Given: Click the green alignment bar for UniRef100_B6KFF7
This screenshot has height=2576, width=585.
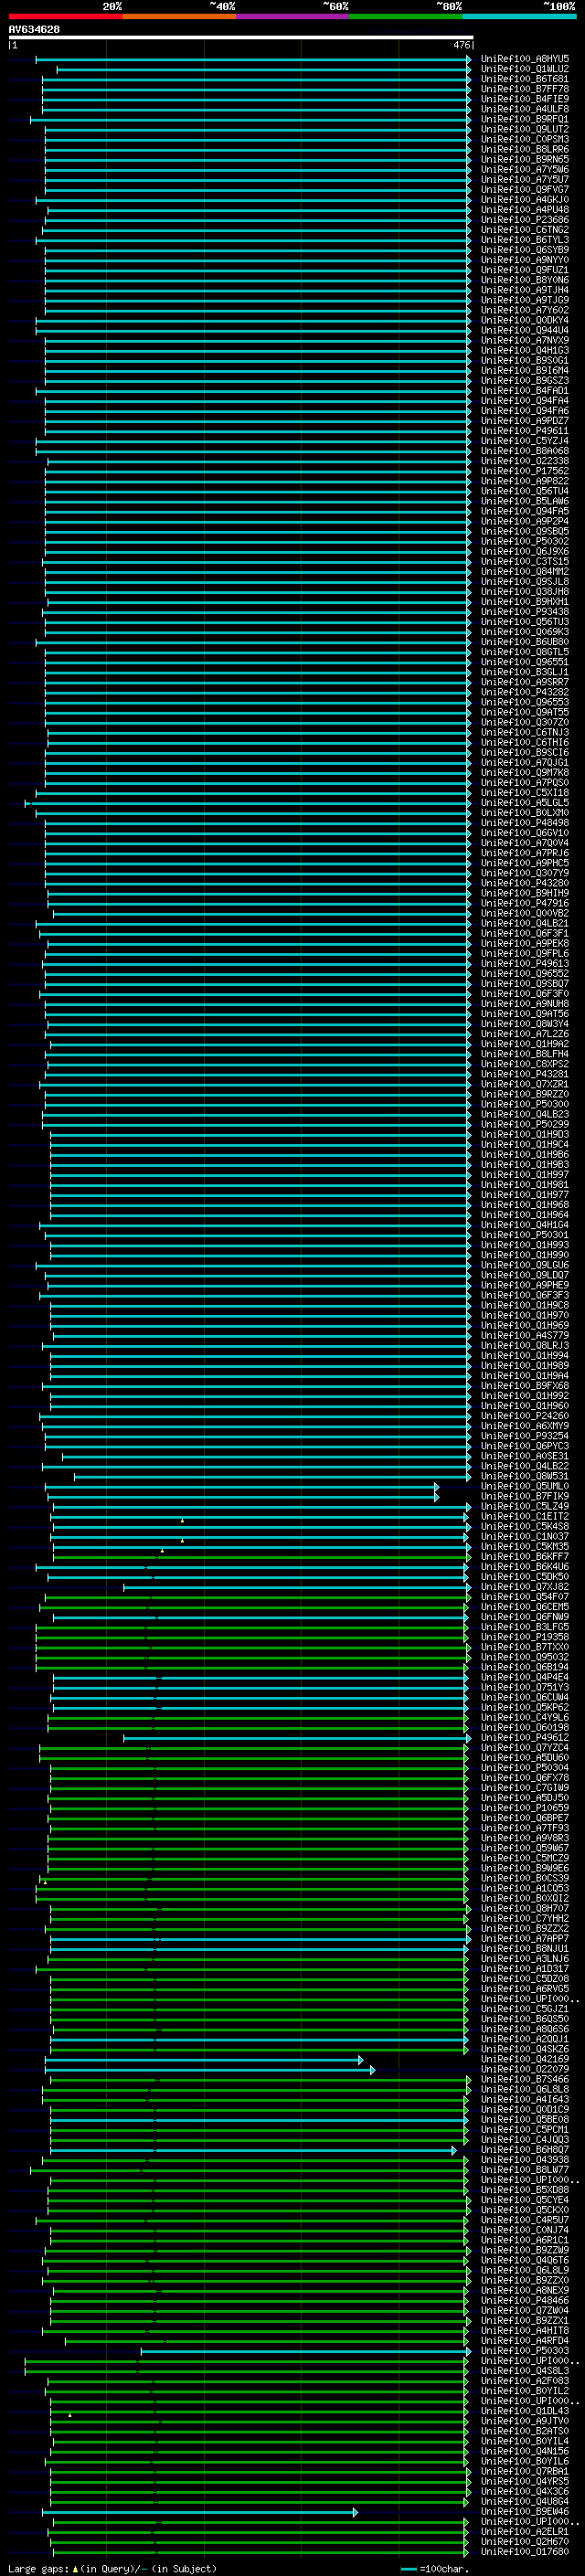Looking at the screenshot, I should pos(261,1557).
